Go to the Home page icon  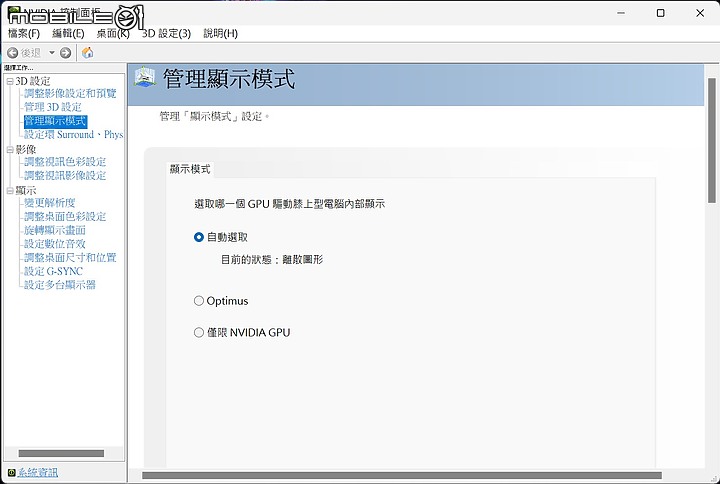(88, 53)
